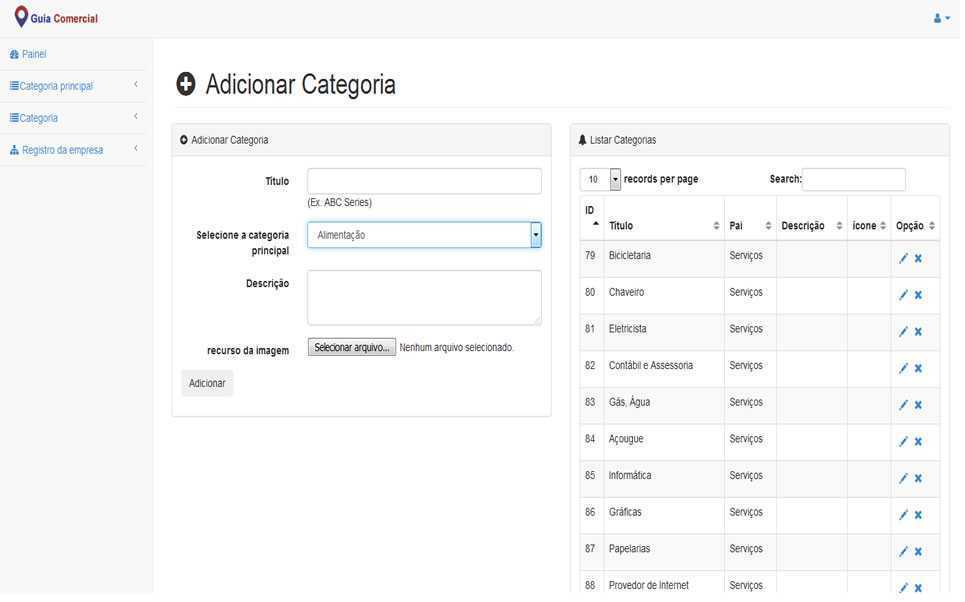Delete the Chaveiro category with X icon
The width and height of the screenshot is (965, 602).
tap(918, 295)
